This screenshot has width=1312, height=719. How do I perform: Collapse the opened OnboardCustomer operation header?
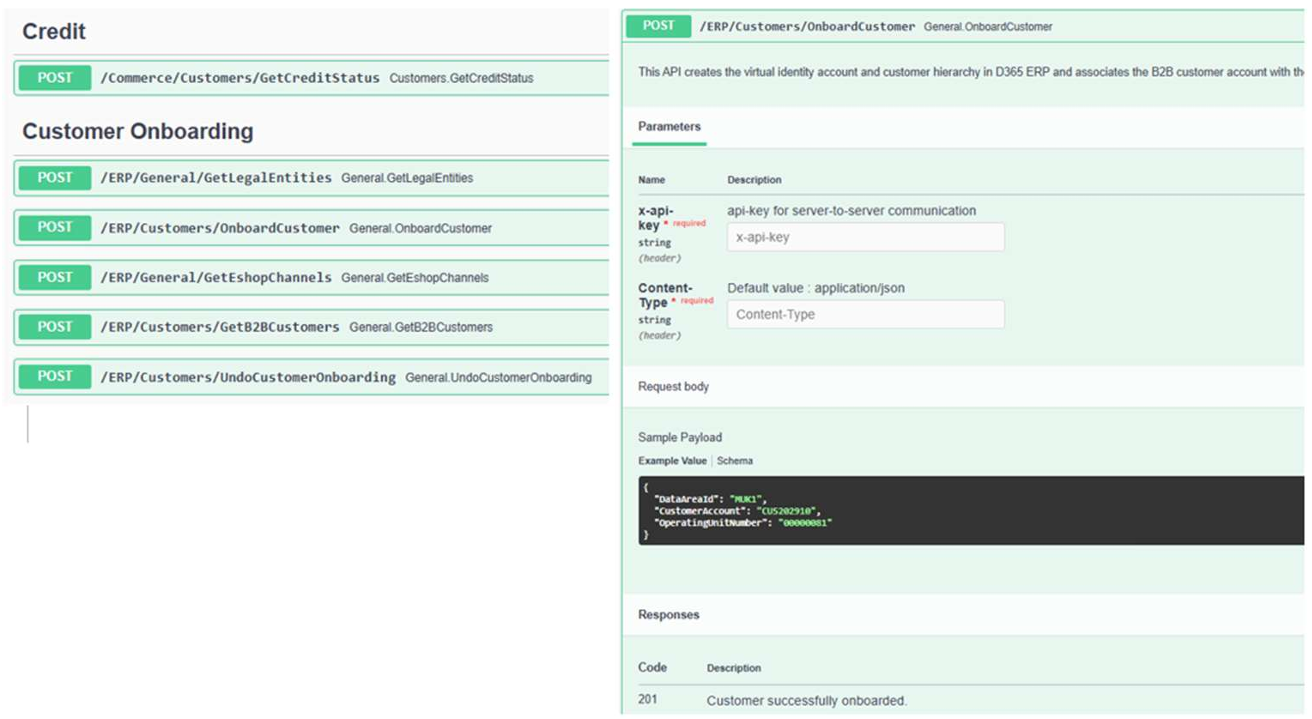tap(964, 26)
